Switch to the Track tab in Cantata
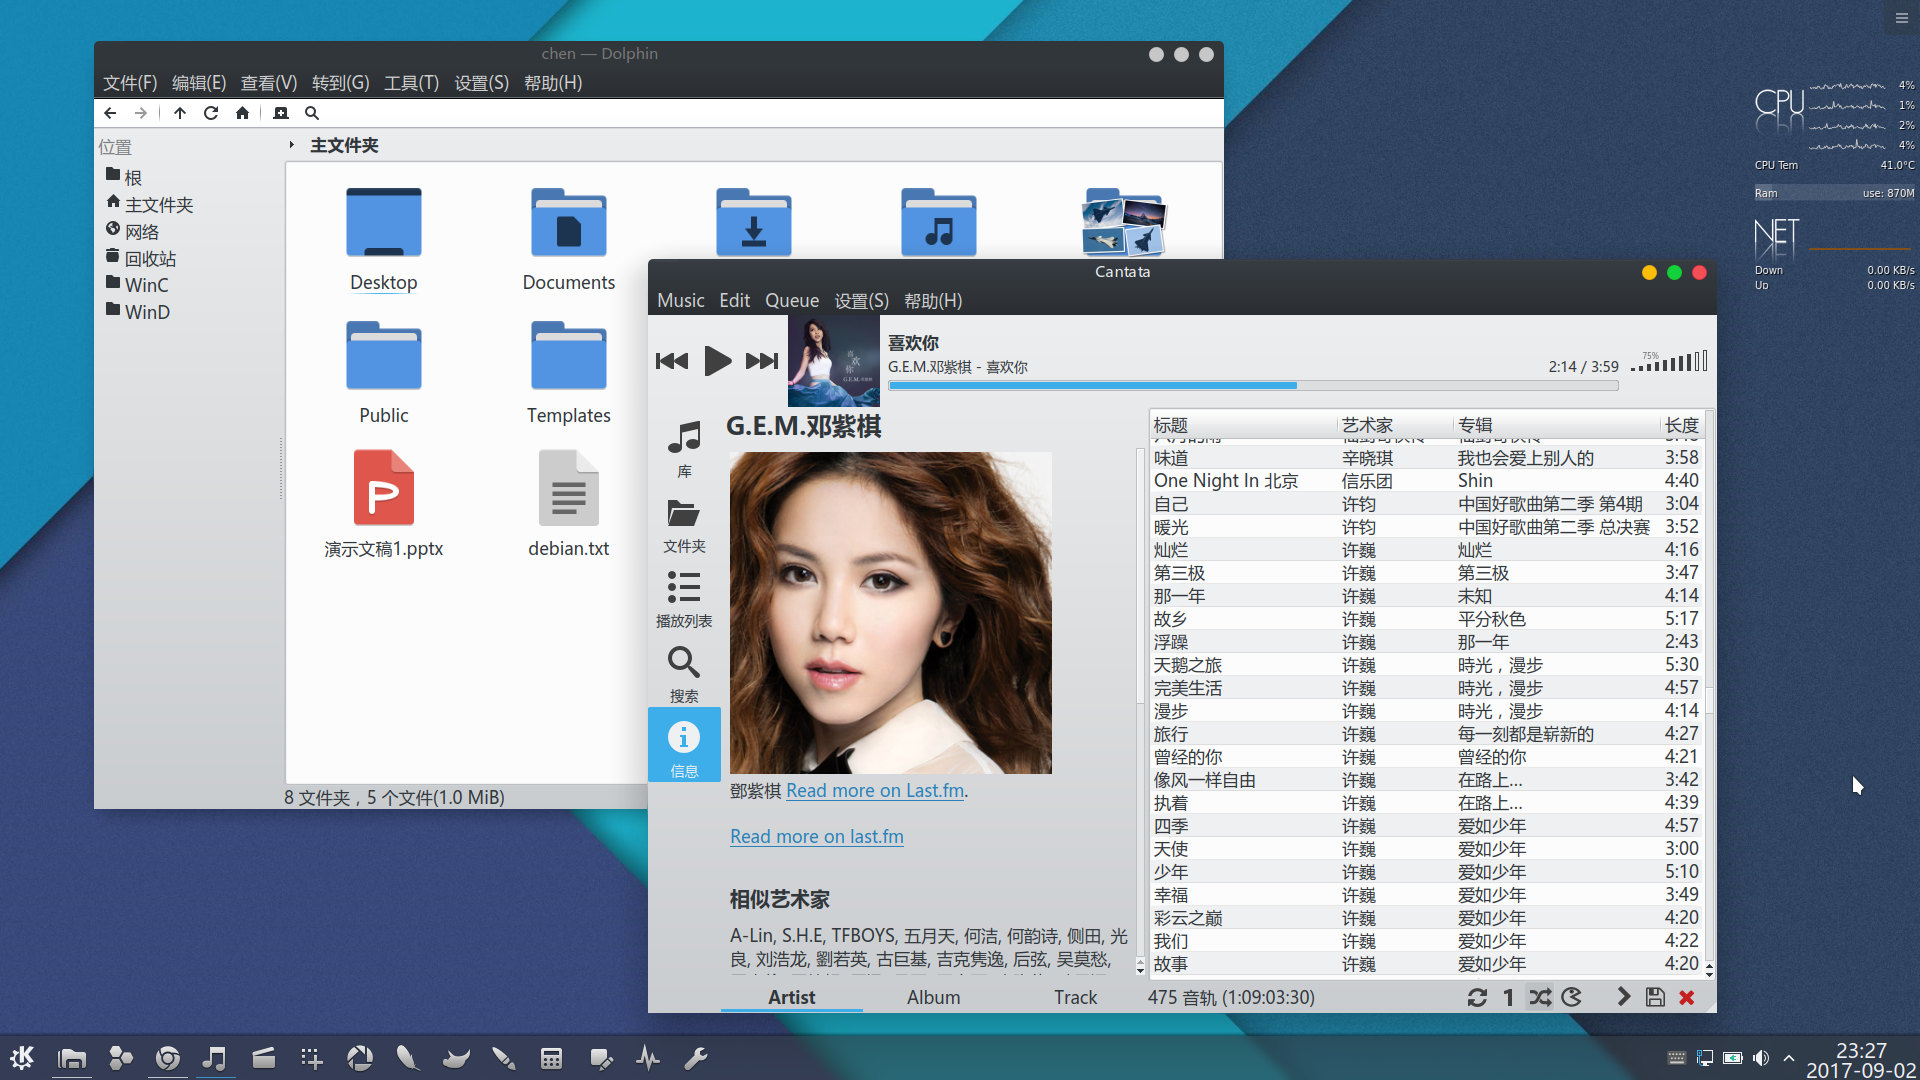Screen dimensions: 1920x1080 (x=1075, y=997)
